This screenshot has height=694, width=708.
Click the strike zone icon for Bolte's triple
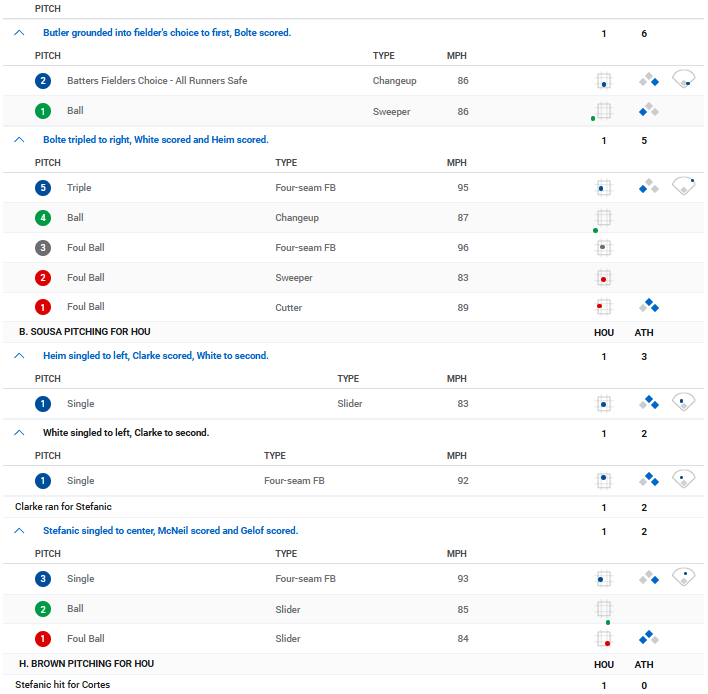pyautogui.click(x=604, y=188)
